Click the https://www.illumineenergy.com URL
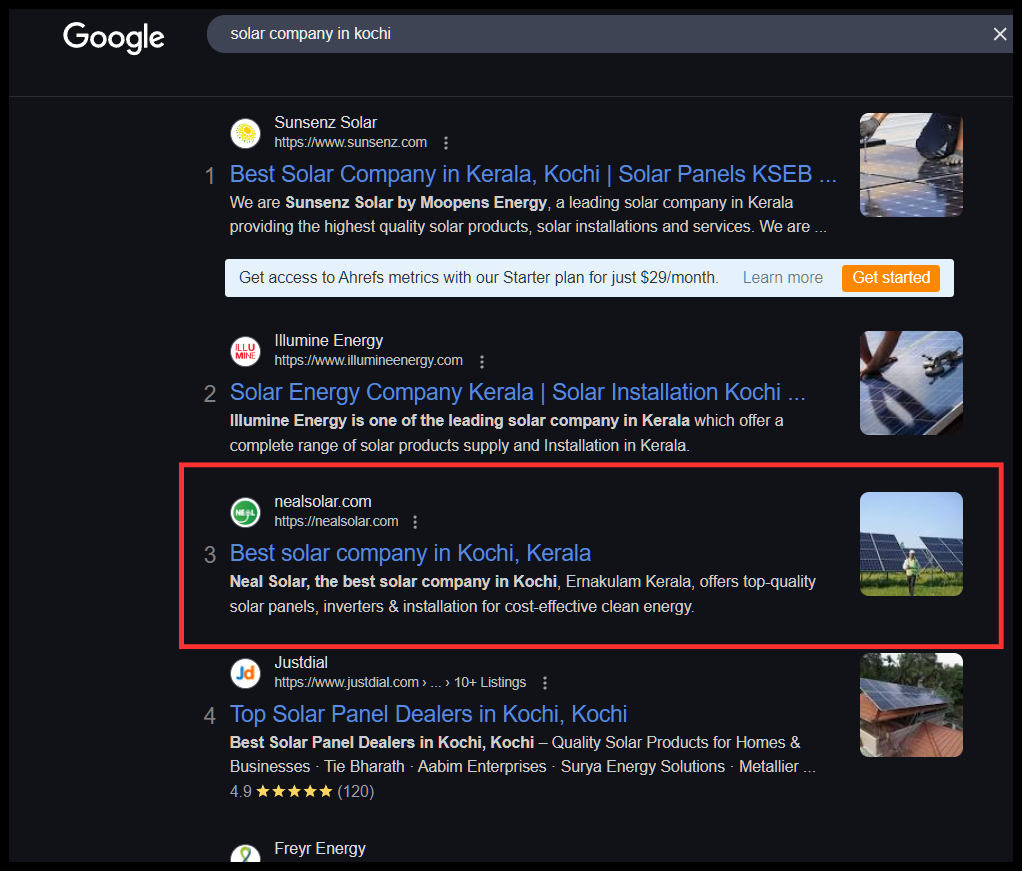1022x871 pixels. [368, 361]
